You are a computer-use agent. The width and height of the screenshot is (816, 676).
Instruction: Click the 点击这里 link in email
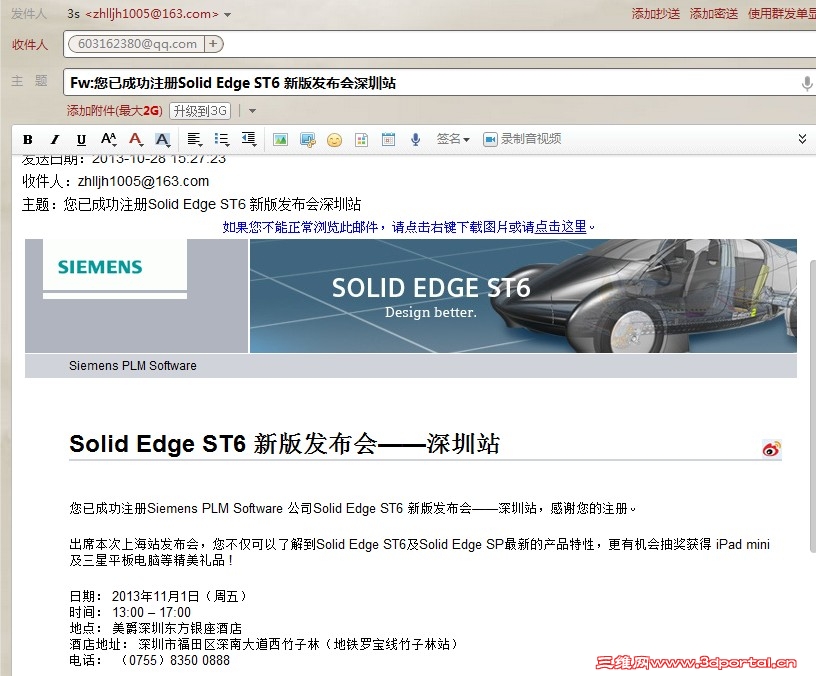pyautogui.click(x=560, y=227)
